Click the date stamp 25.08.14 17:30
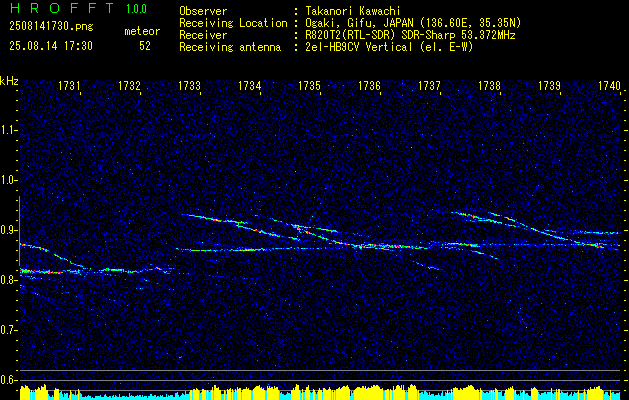Screen dimensions: 629x400 (x=51, y=46)
